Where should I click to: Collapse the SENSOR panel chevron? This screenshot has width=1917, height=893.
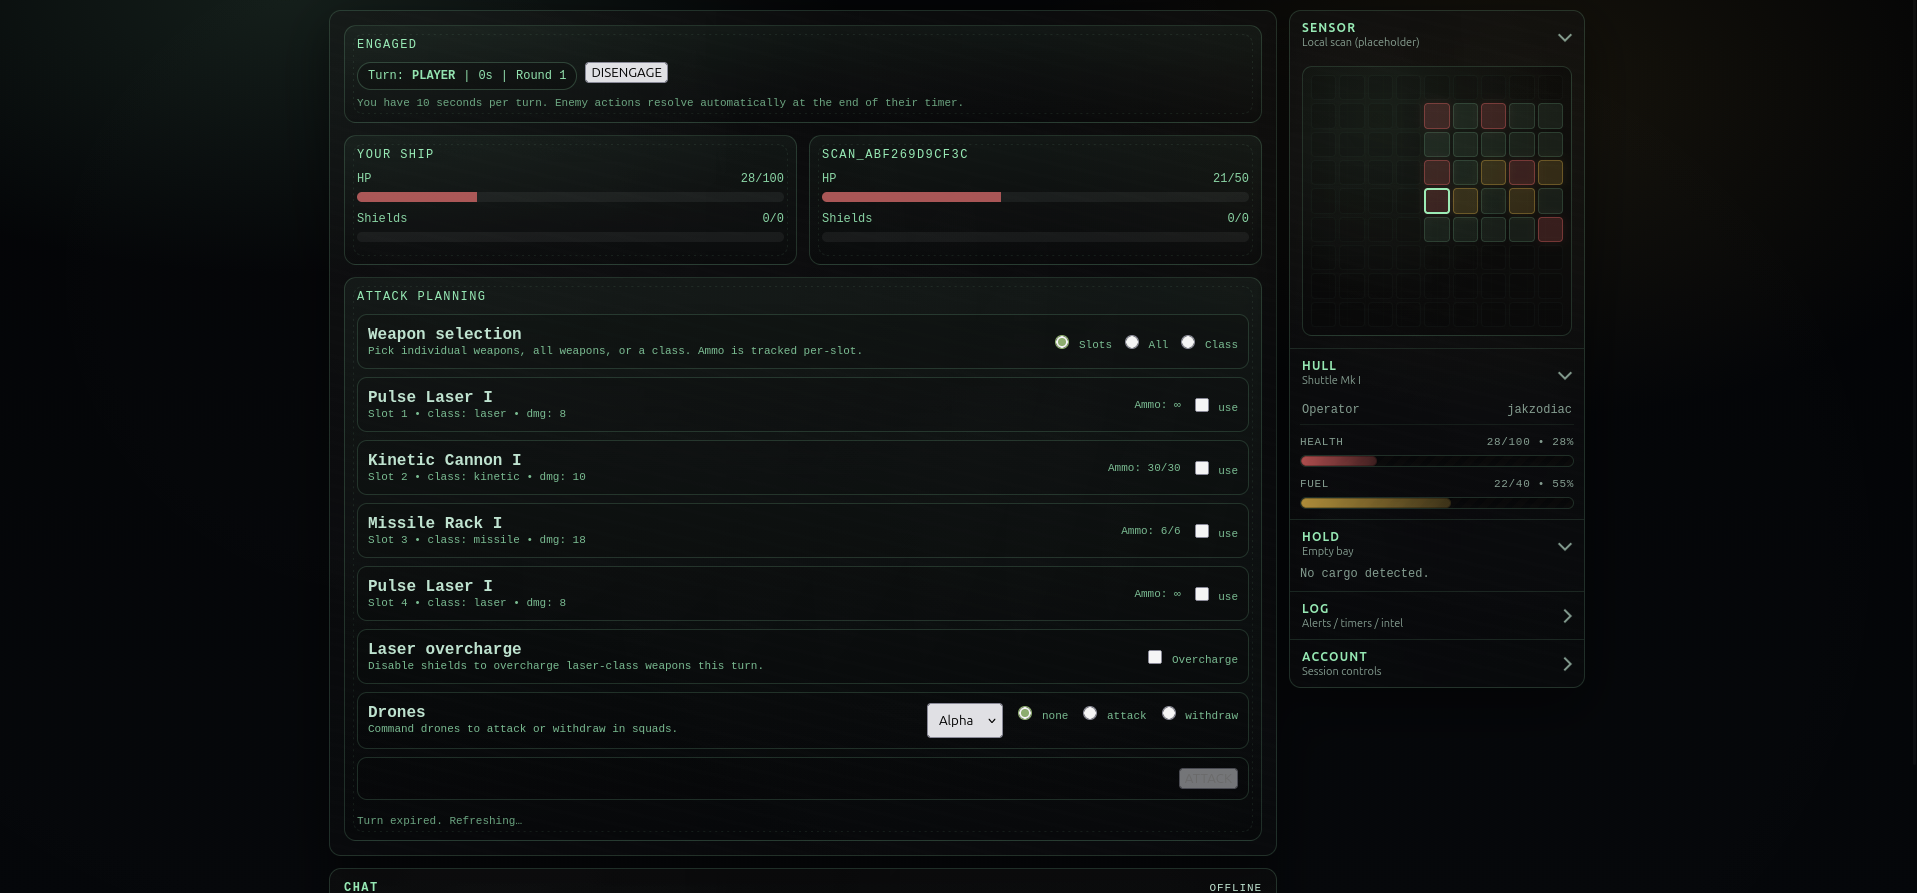click(x=1565, y=37)
